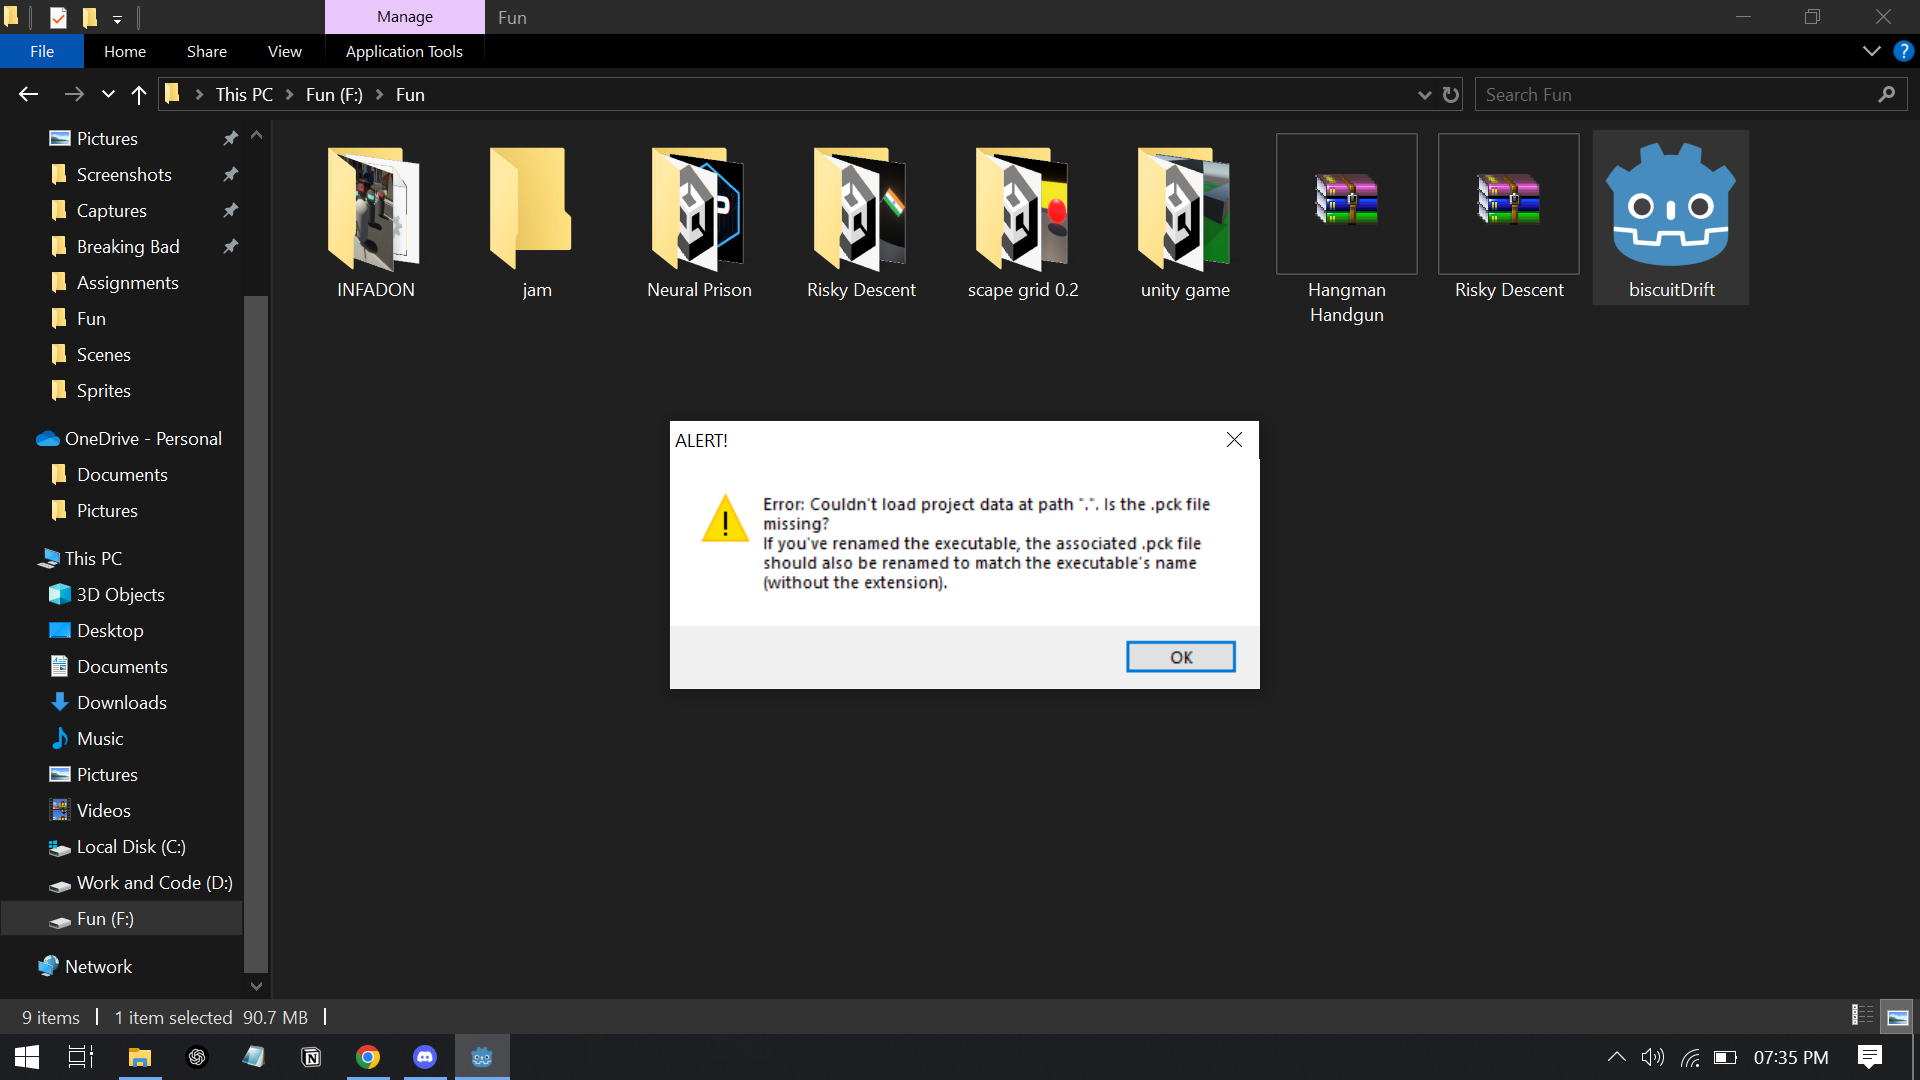Expand the ribbon with the chevron
The image size is (1920, 1080).
(x=1871, y=51)
